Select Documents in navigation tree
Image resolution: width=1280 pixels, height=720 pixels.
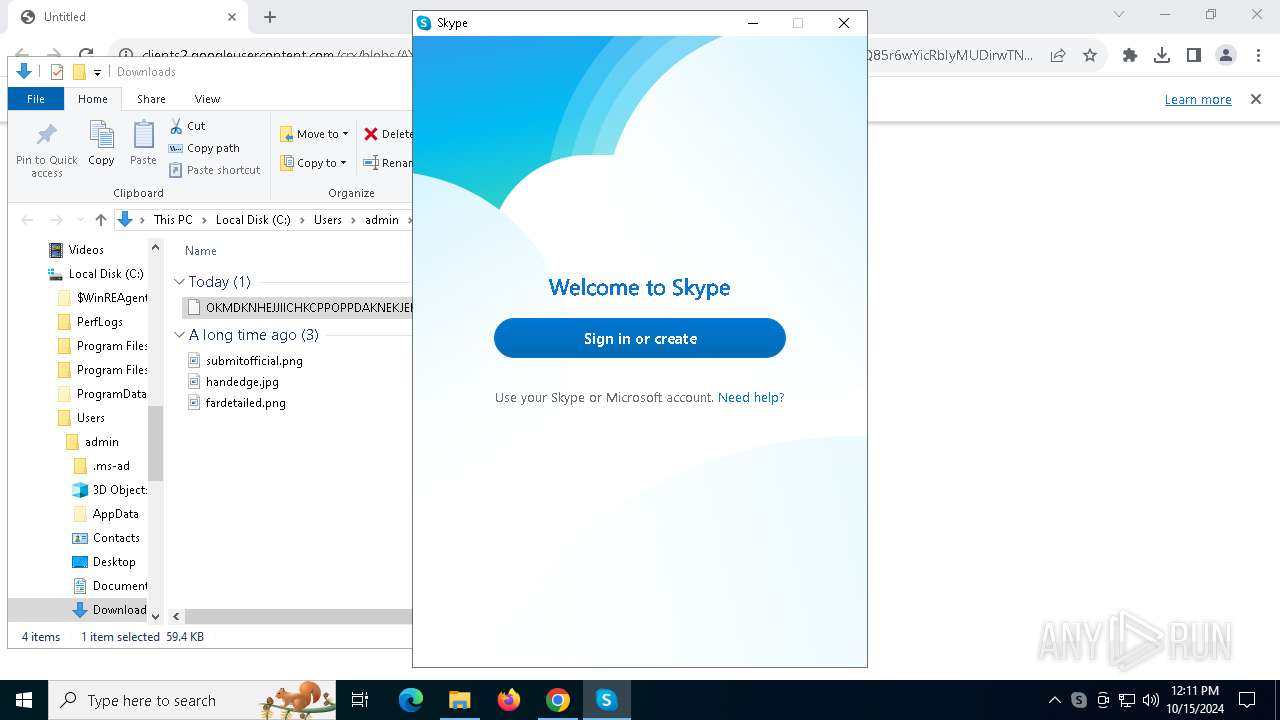[120, 586]
